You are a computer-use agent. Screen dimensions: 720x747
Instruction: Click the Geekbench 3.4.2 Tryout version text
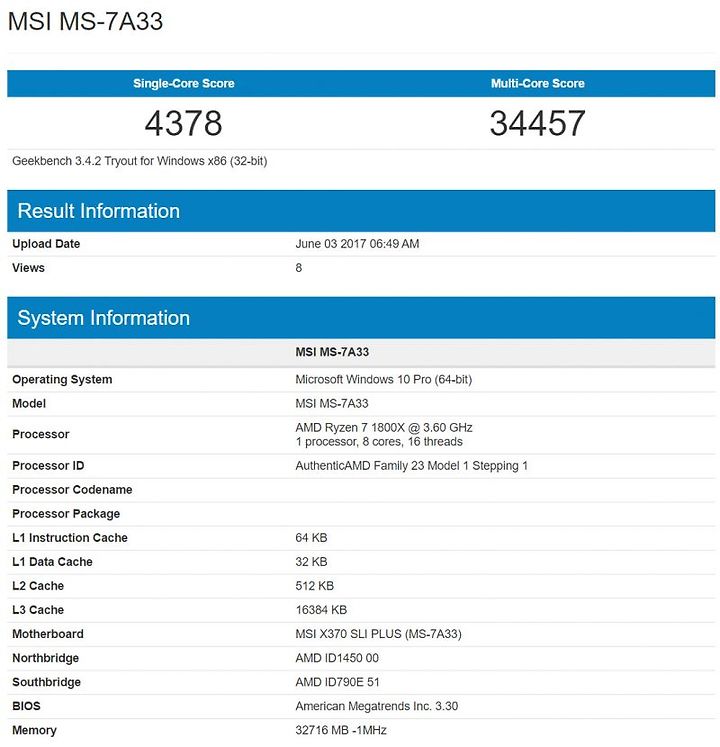click(140, 161)
